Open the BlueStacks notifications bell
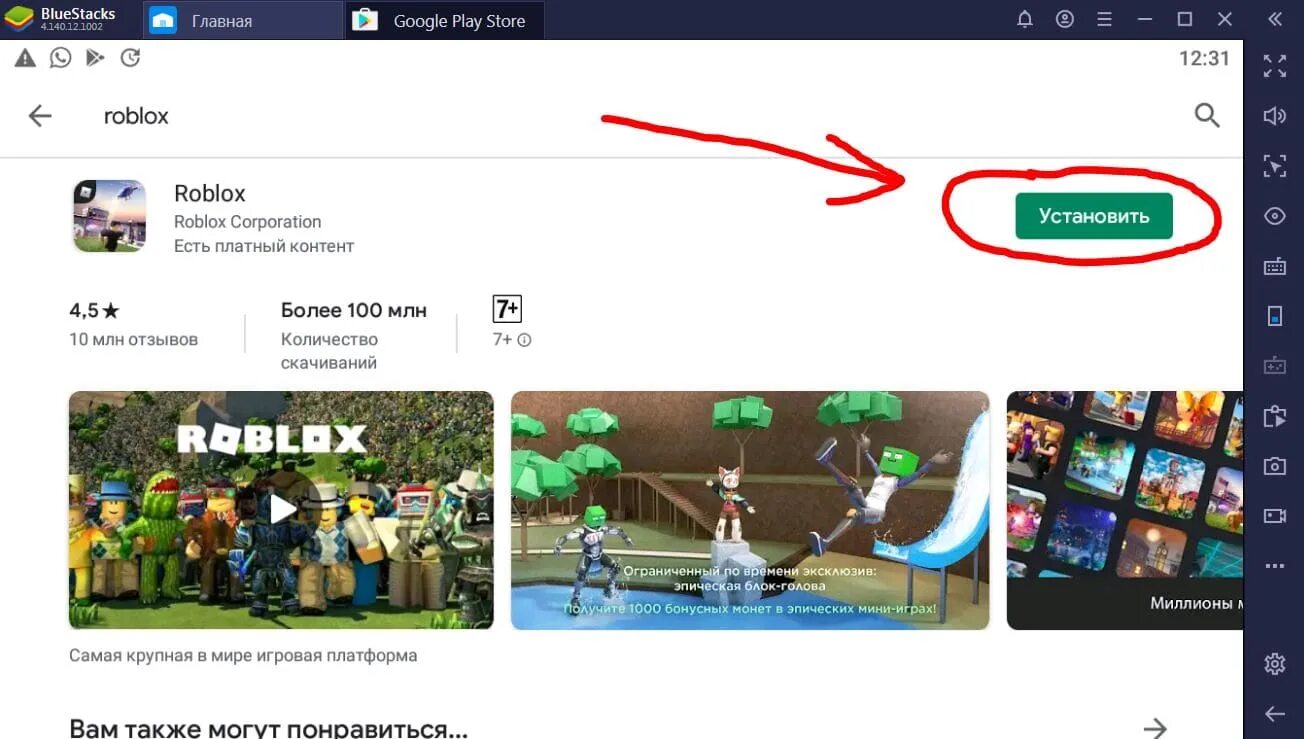1304x739 pixels. [1024, 20]
